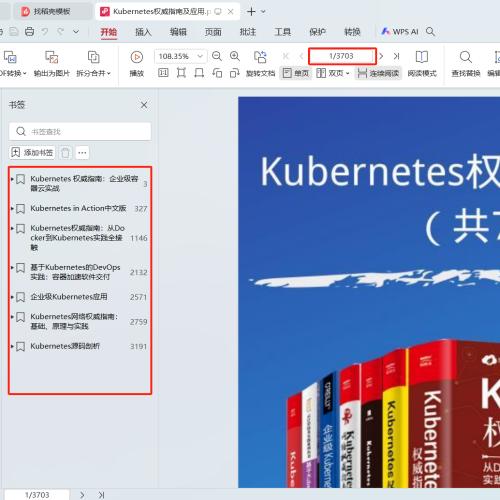Expand the Kubernetes网络权威指南 bookmark
The height and width of the screenshot is (500, 500).
[x=12, y=317]
